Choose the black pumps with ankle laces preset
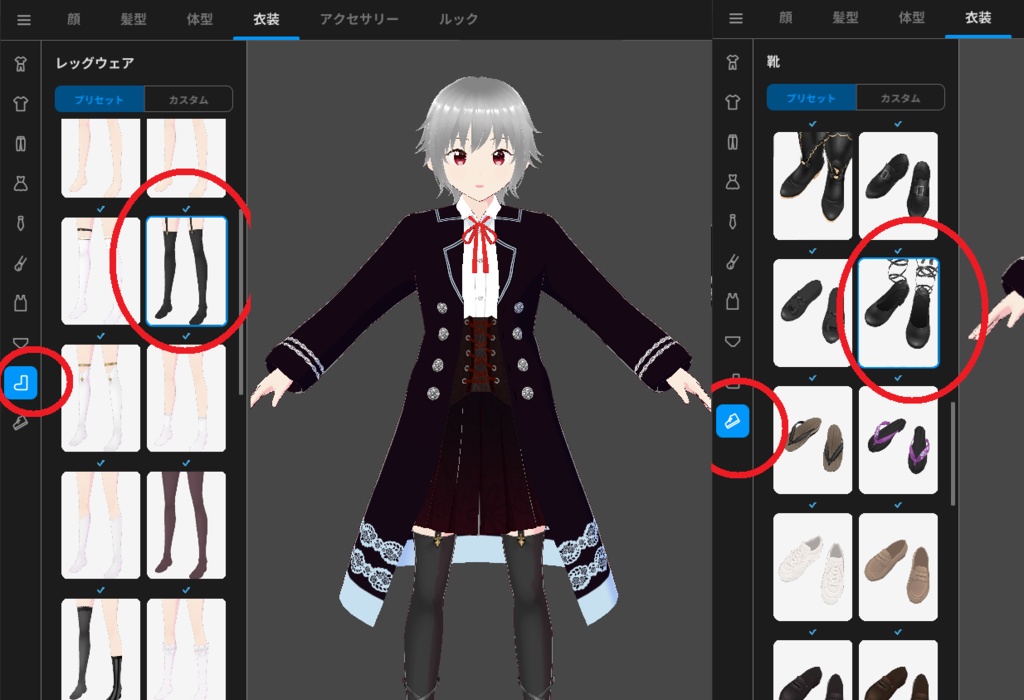1024x700 pixels. (898, 313)
